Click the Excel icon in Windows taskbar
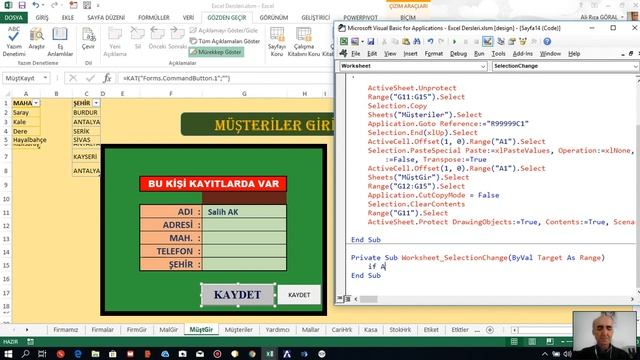The width and height of the screenshot is (640, 360). point(270,353)
